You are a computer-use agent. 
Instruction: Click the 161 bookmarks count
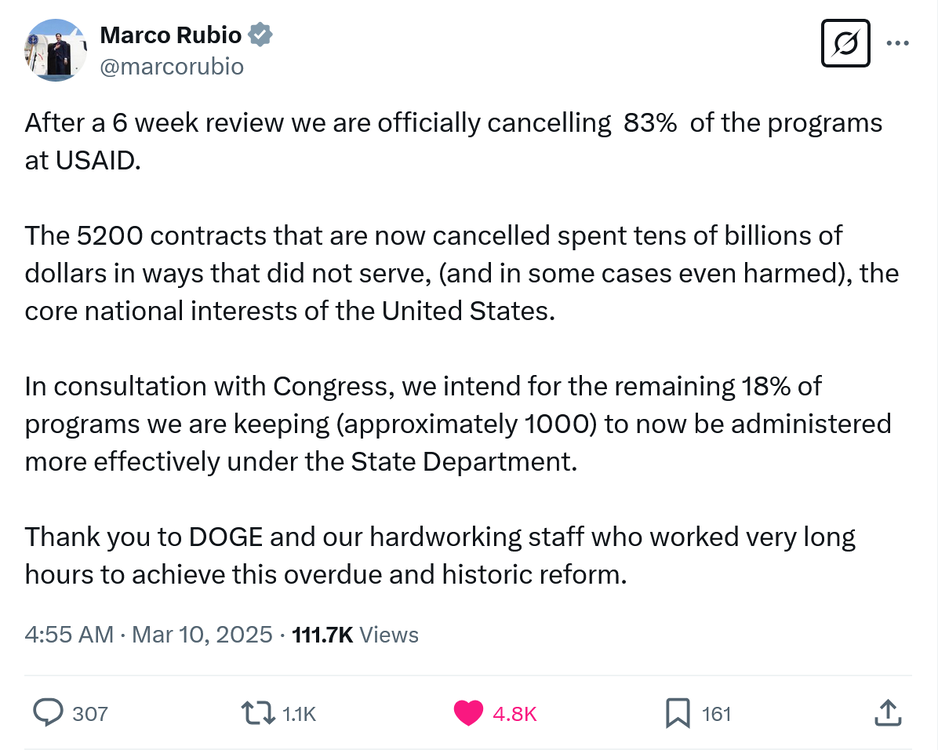tap(716, 714)
